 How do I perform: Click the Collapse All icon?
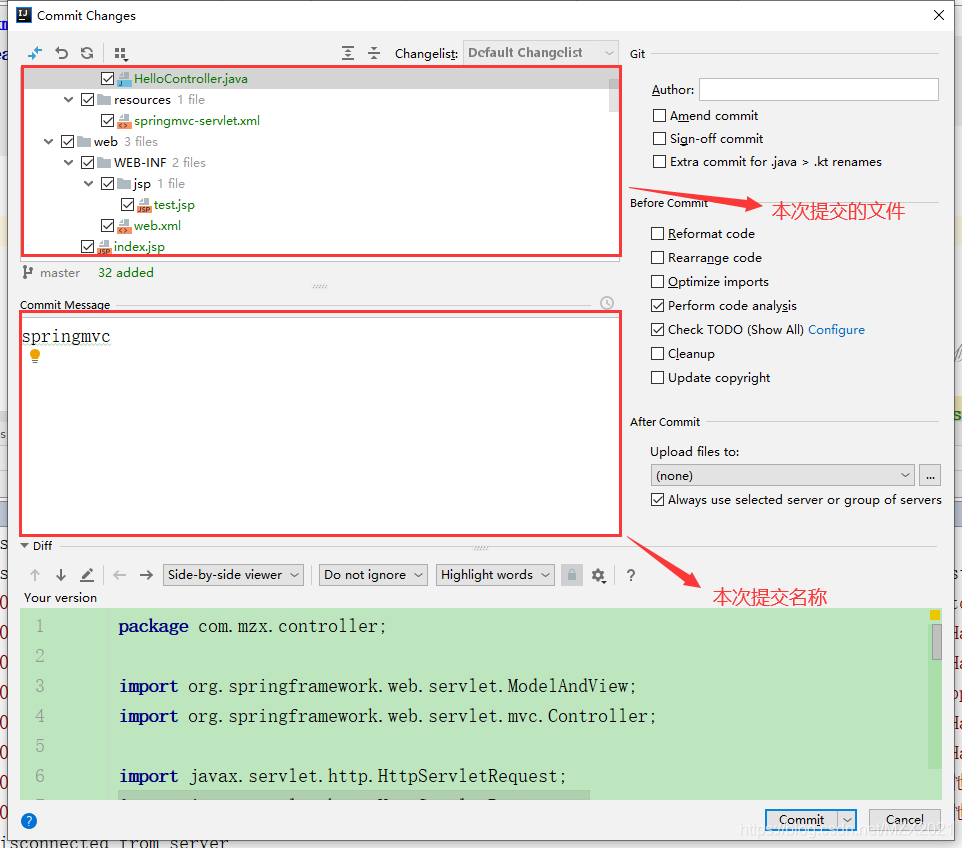click(x=374, y=53)
